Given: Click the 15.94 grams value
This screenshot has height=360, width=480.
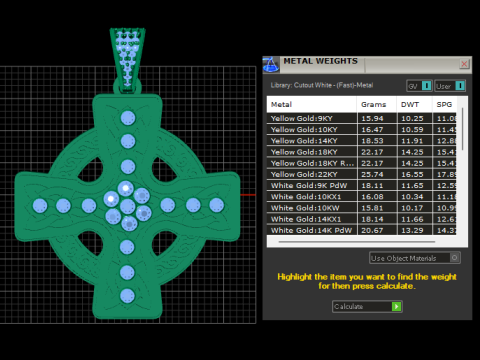Looking at the screenshot, I should [372, 118].
